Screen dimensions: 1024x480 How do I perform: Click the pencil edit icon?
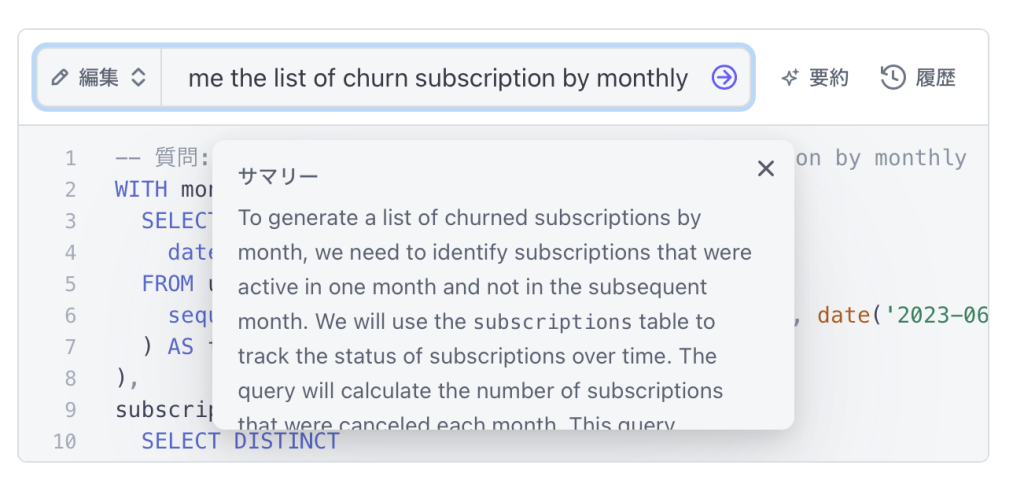click(x=59, y=78)
